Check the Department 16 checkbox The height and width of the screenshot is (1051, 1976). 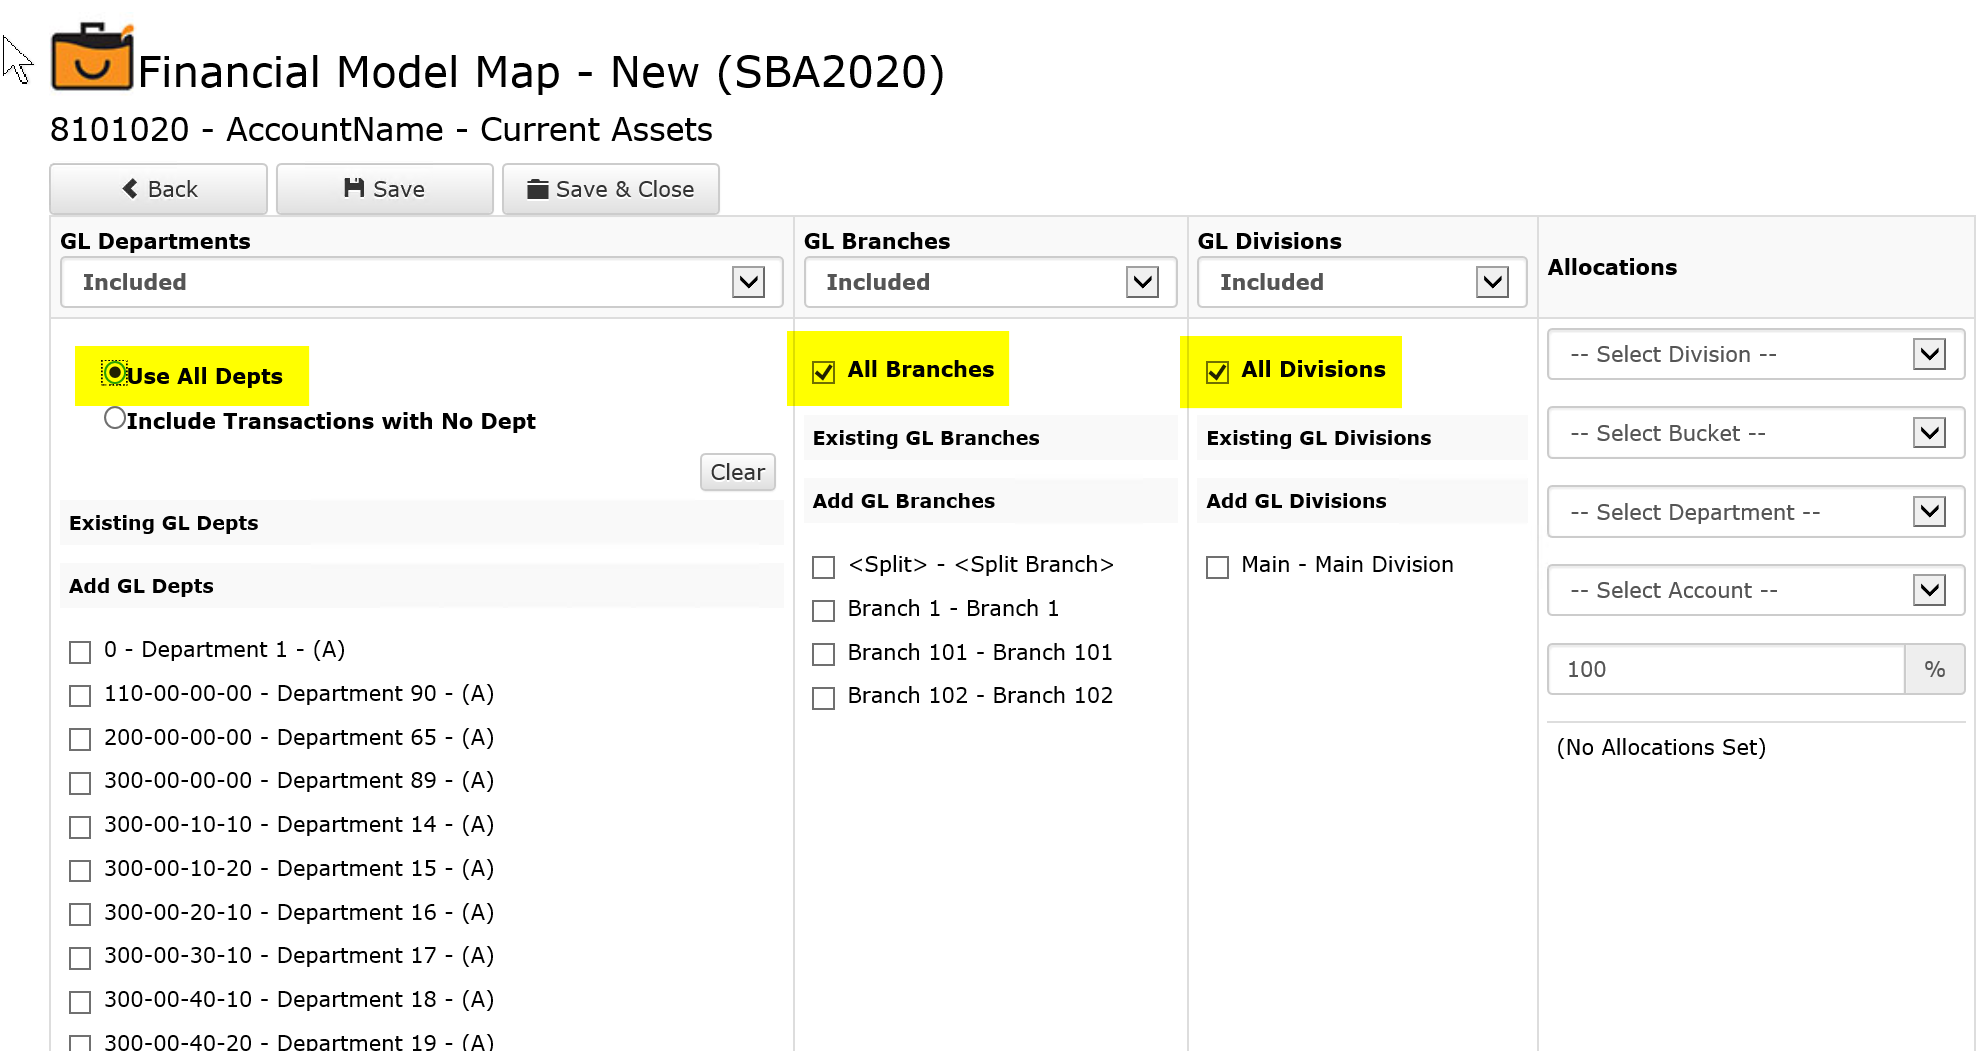click(x=80, y=914)
